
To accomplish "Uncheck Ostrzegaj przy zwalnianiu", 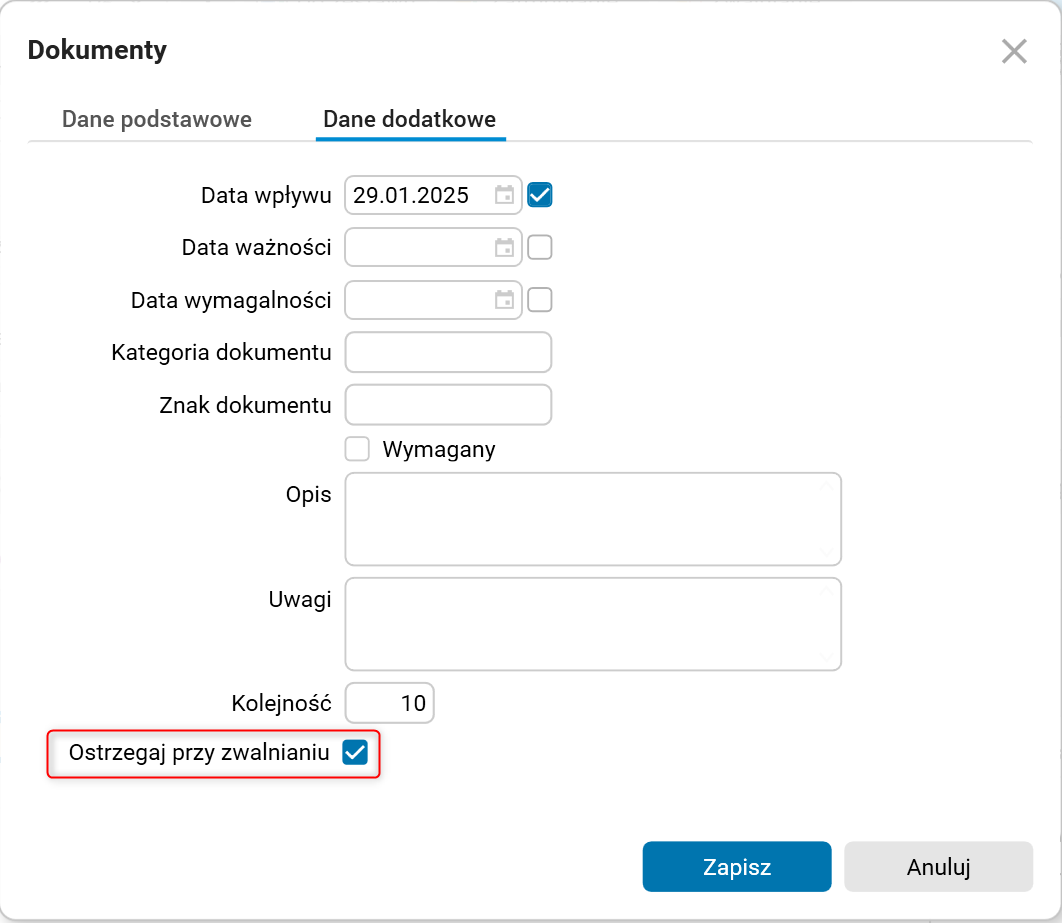I will 355,753.
